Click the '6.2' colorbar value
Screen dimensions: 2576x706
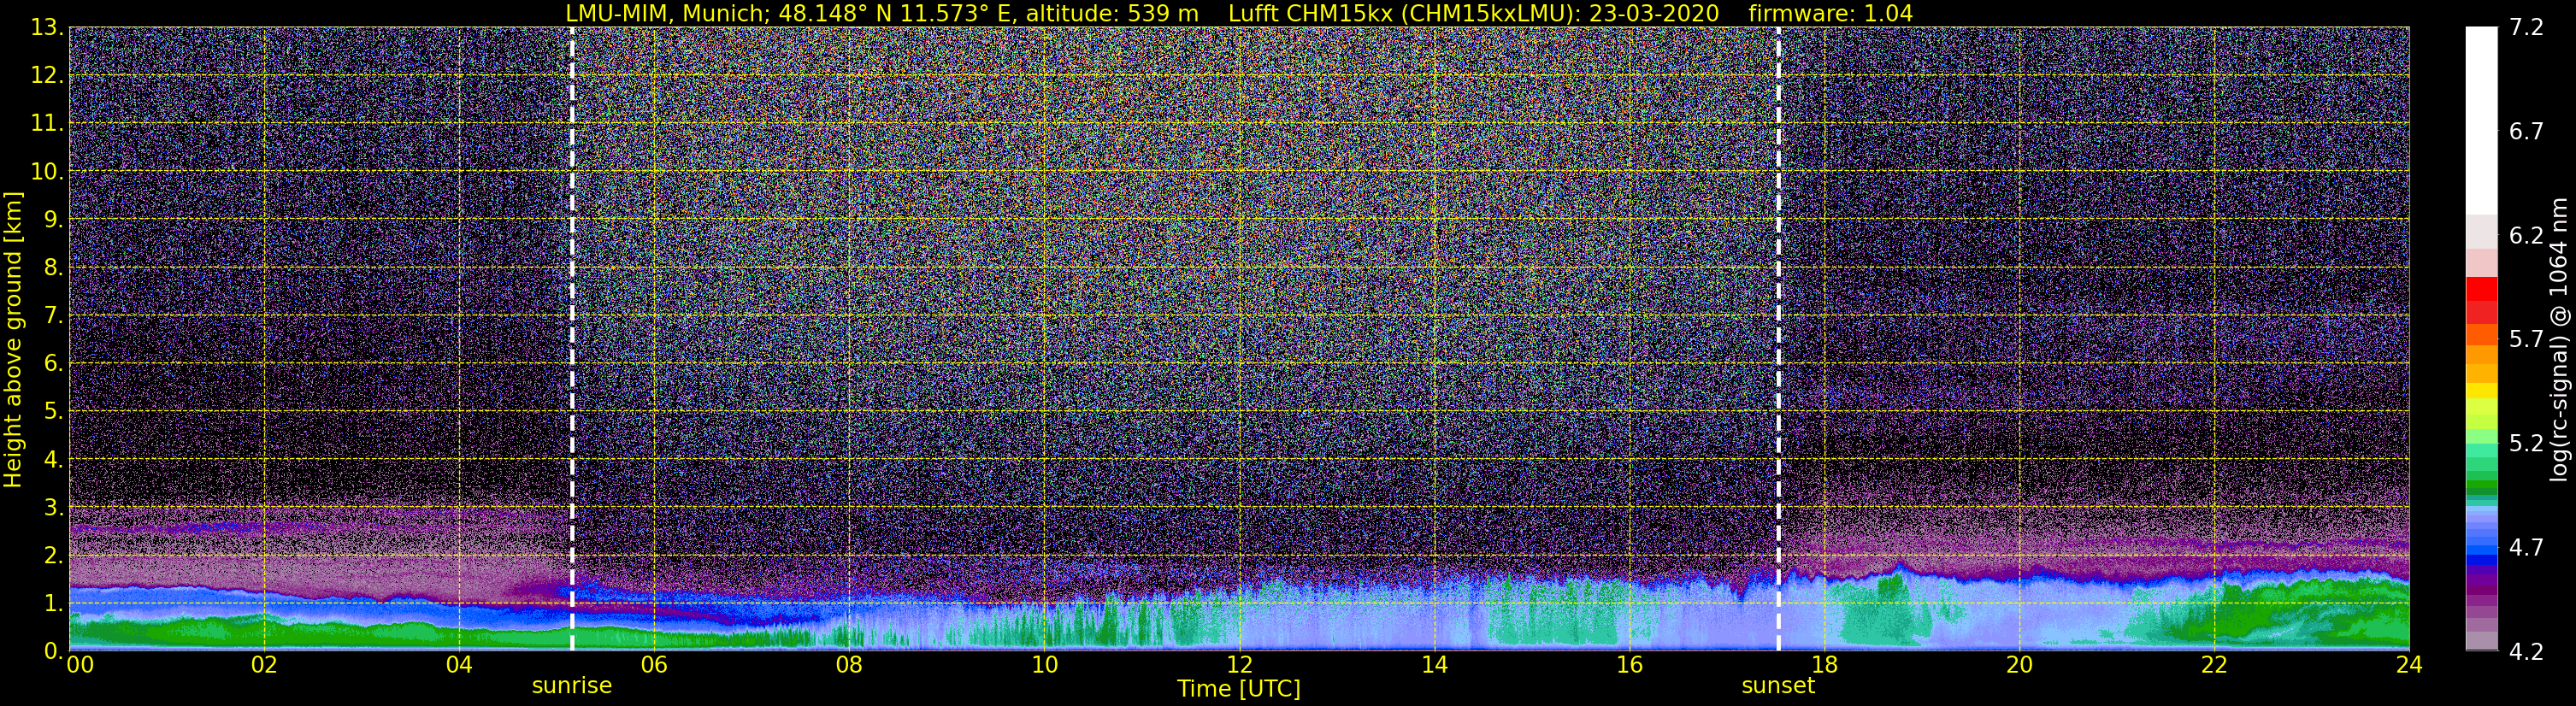point(2526,235)
